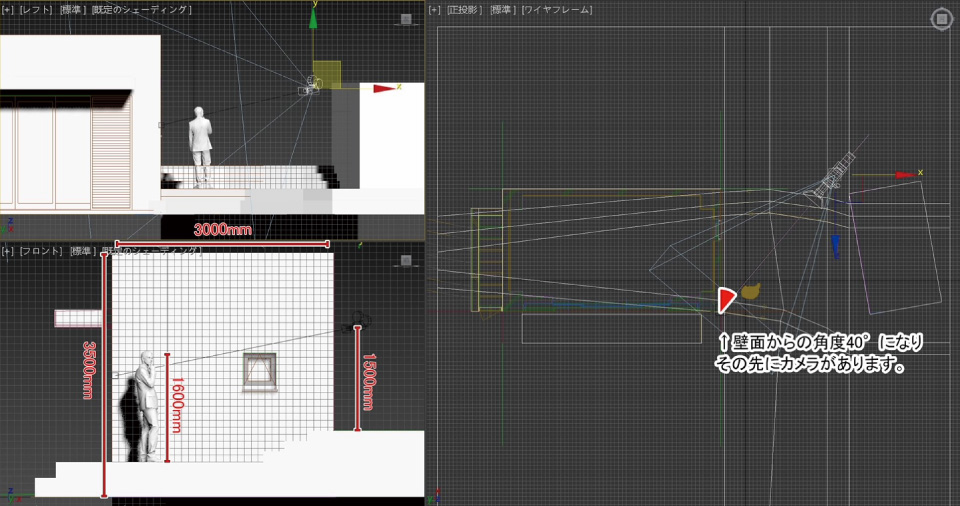The height and width of the screenshot is (506, 960).
Task: Select the small window object on tiled wall
Action: pyautogui.click(x=260, y=371)
